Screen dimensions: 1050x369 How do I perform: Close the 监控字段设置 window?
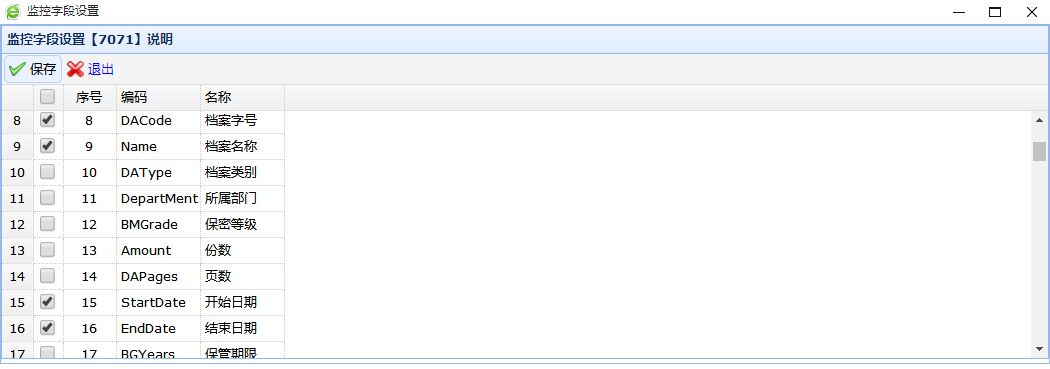click(1031, 12)
